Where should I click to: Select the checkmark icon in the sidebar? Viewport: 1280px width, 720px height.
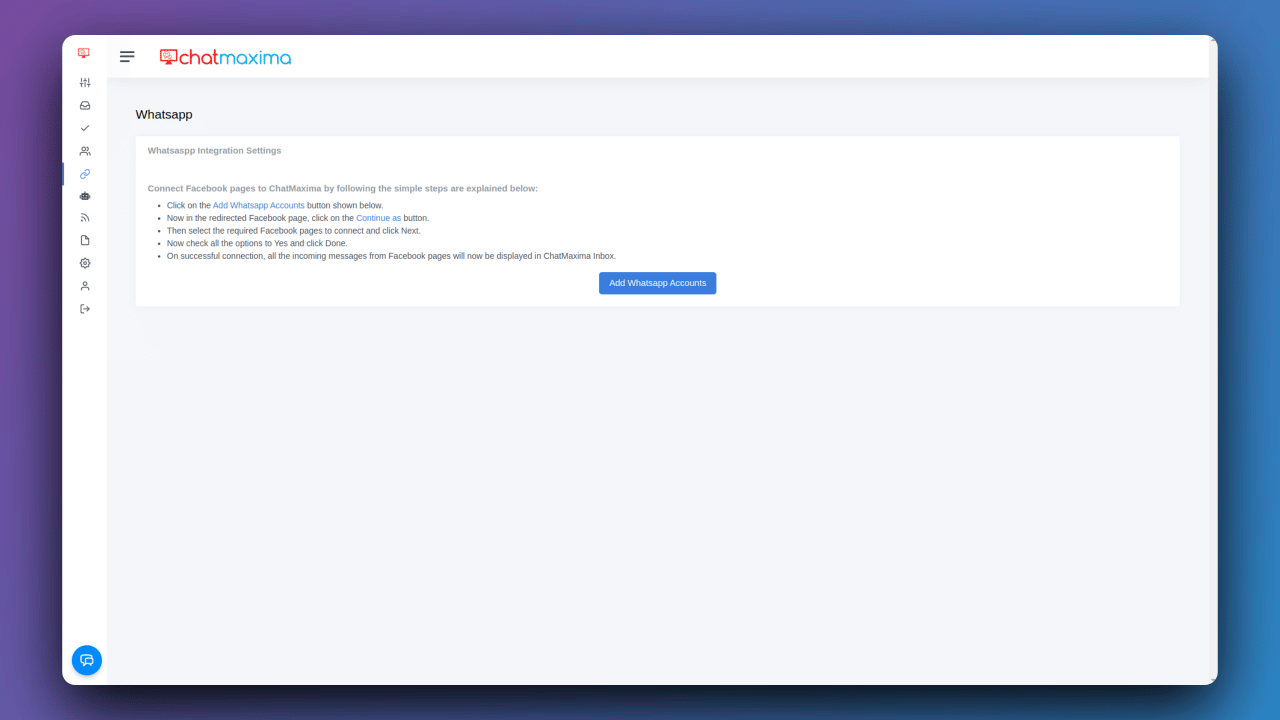click(85, 128)
